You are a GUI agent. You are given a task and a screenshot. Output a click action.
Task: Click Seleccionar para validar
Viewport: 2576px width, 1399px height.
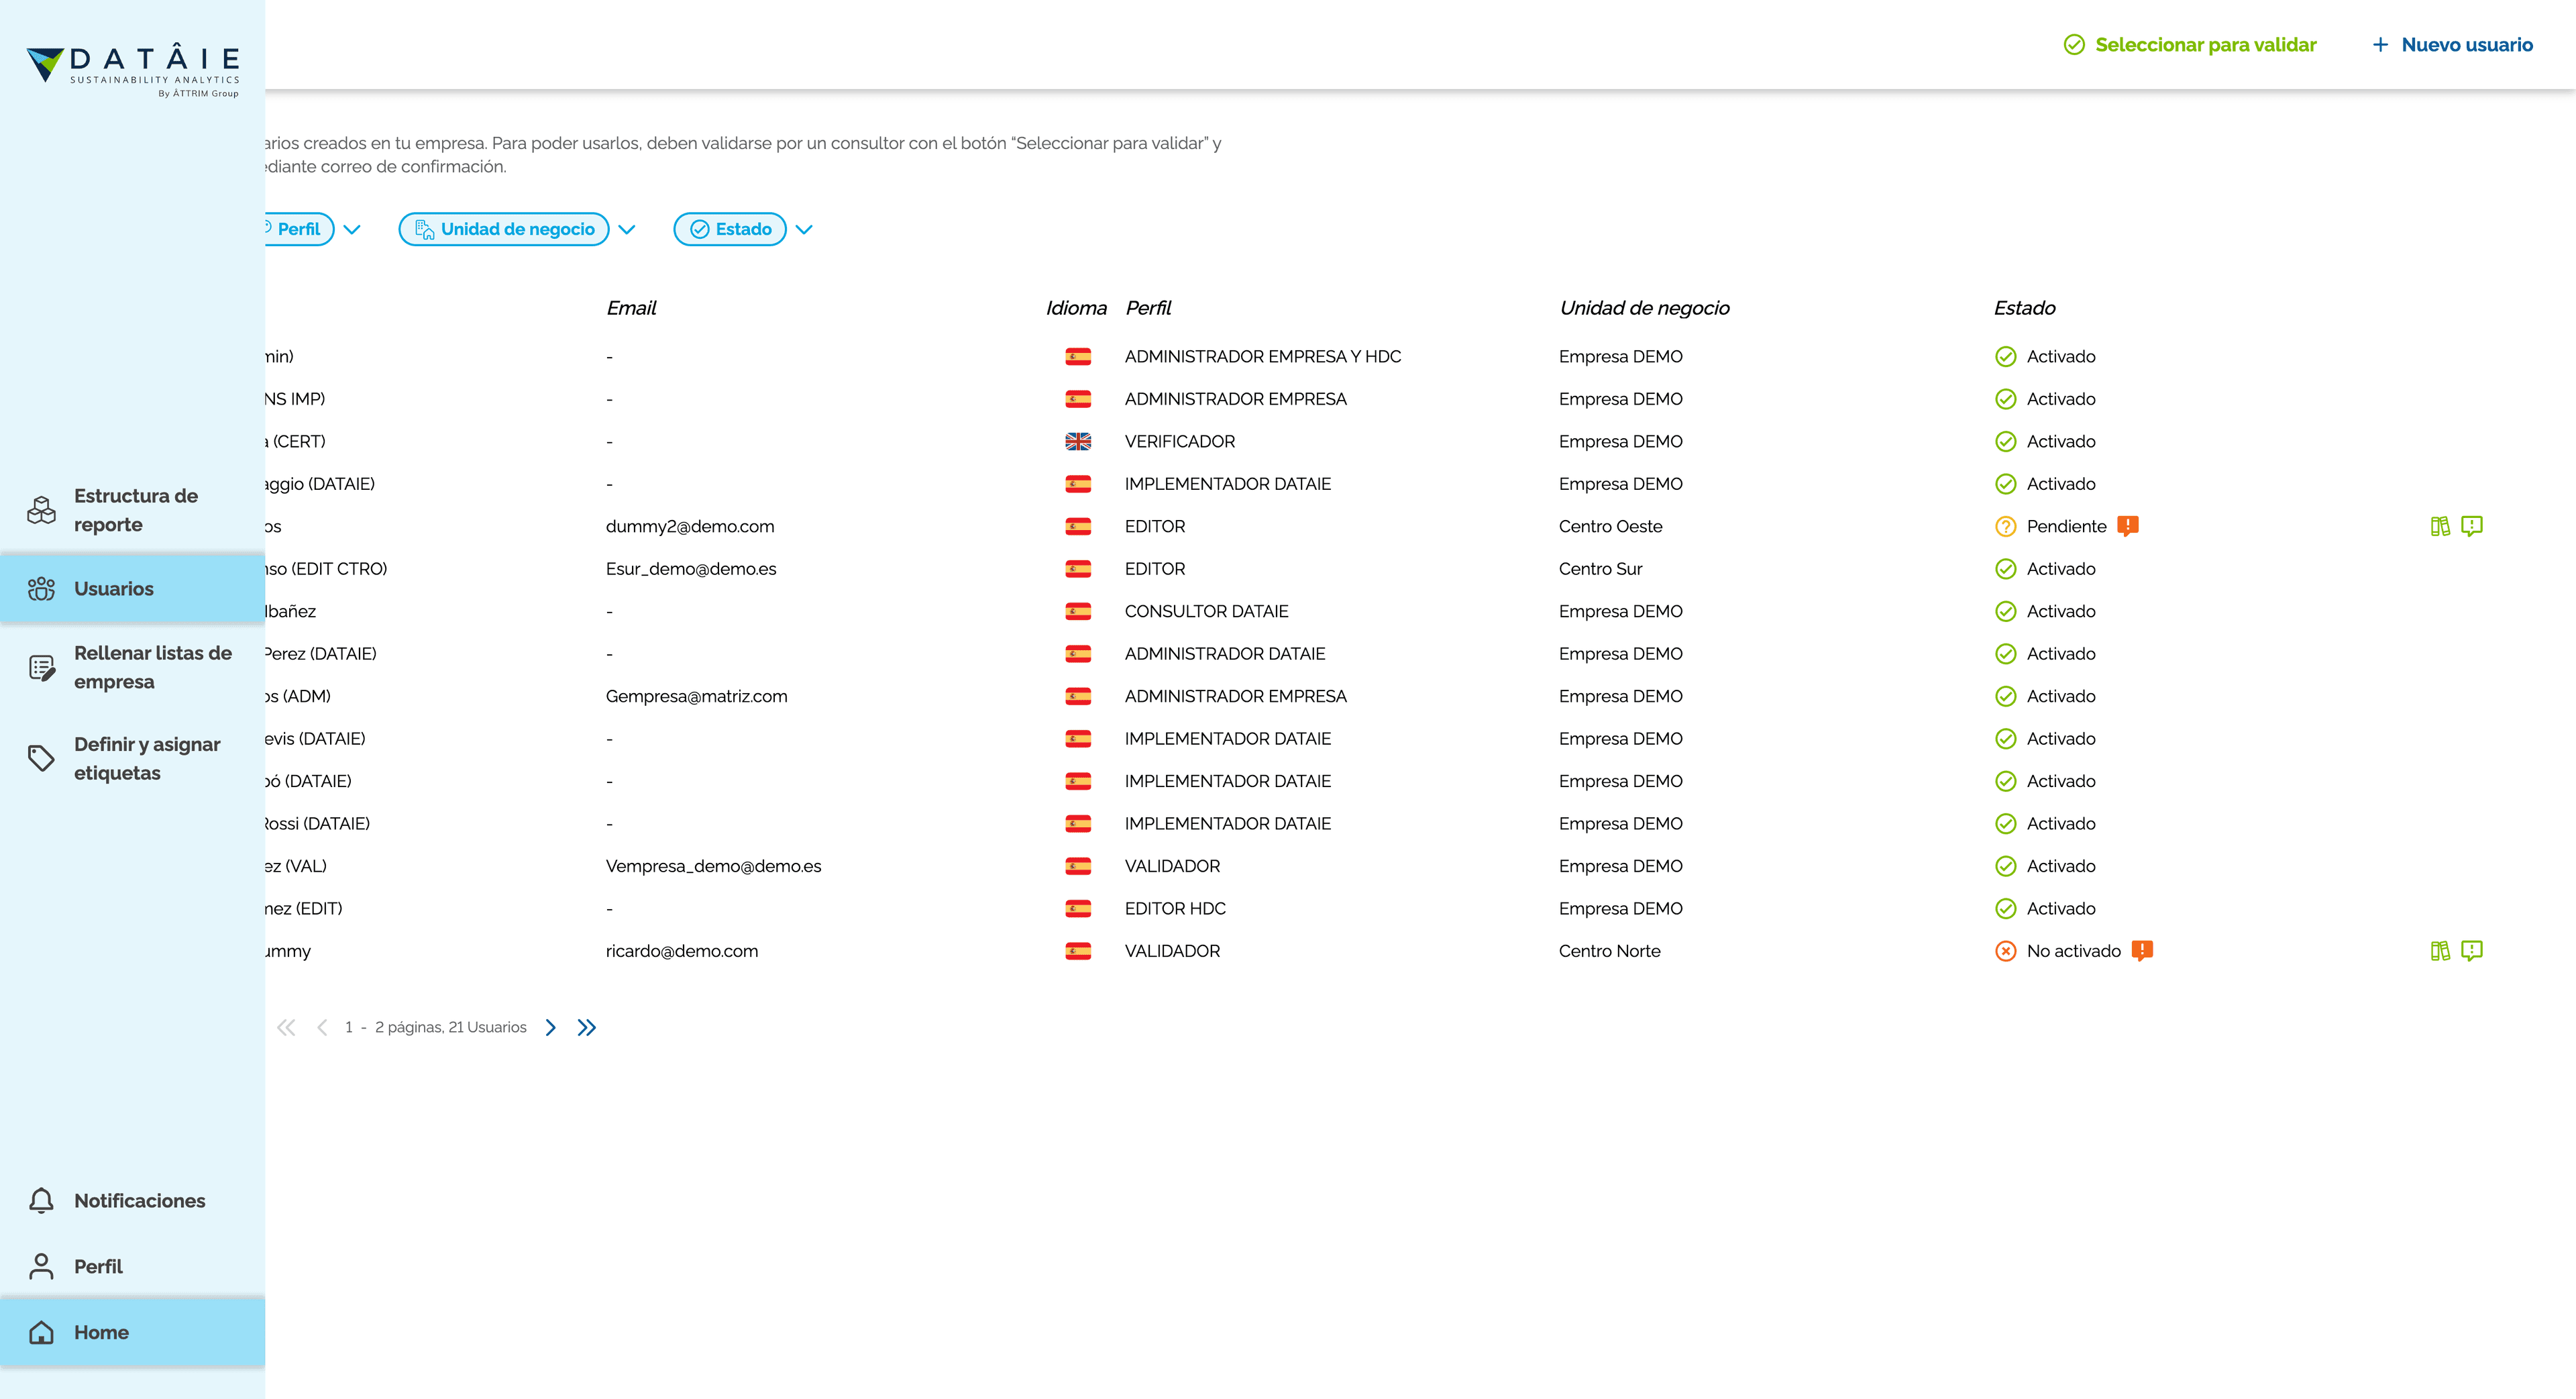[x=2189, y=45]
